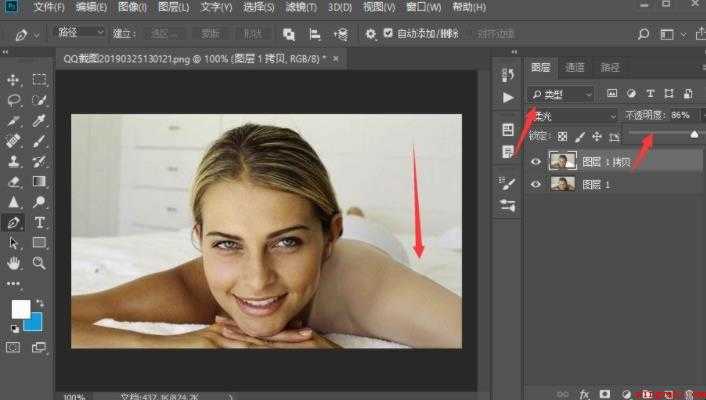706x400 pixels.
Task: Select the Horizontal Type tool
Action: click(x=39, y=222)
